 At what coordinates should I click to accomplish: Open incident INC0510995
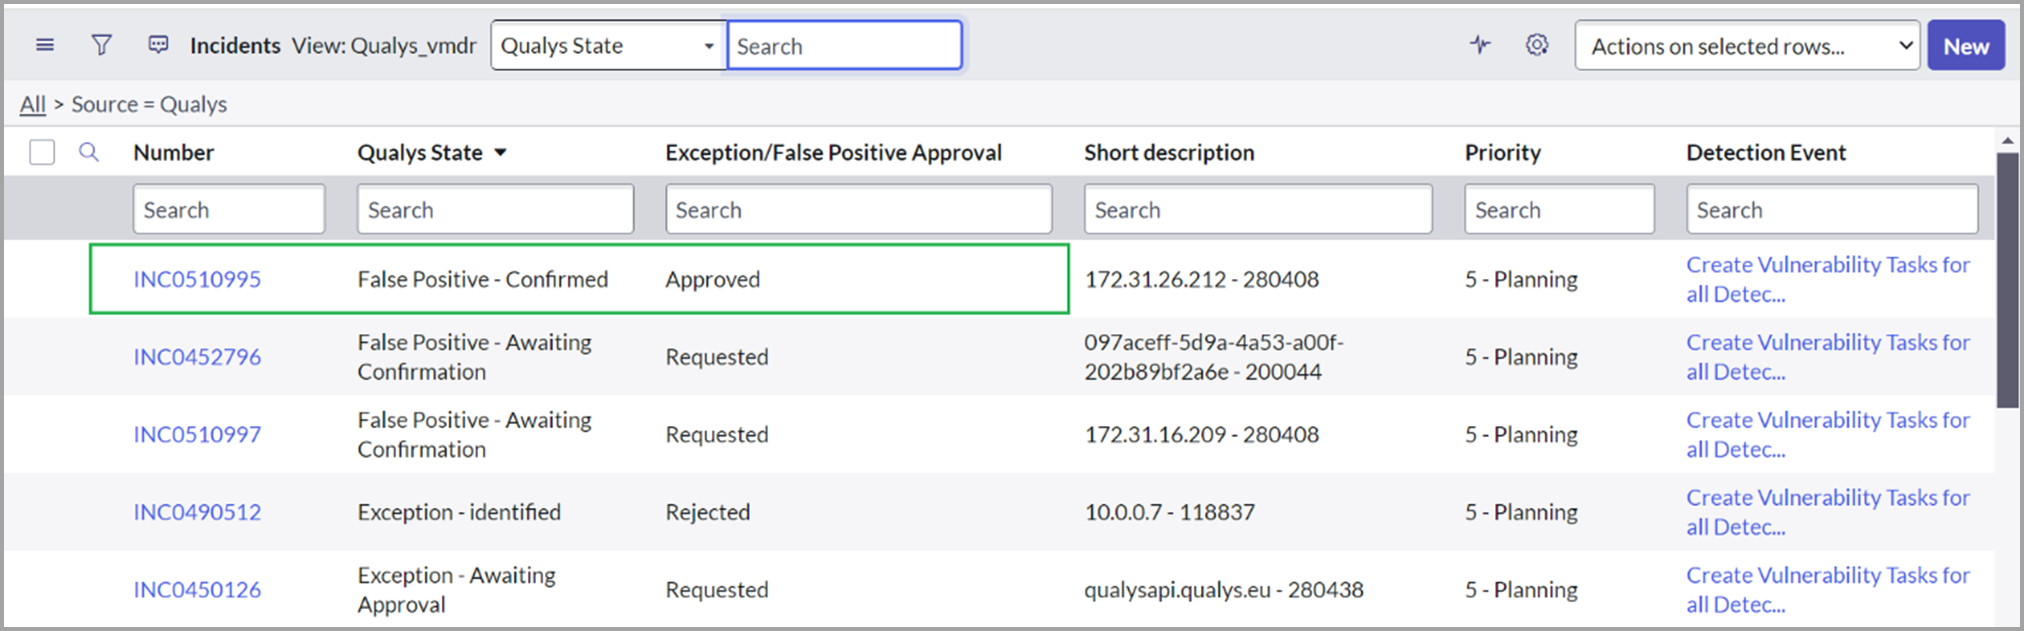coord(197,280)
